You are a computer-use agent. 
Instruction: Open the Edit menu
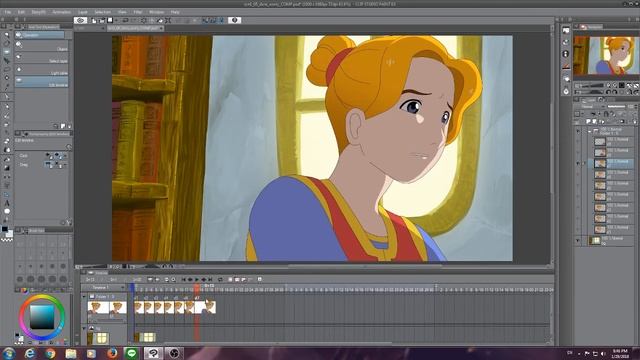(21, 12)
